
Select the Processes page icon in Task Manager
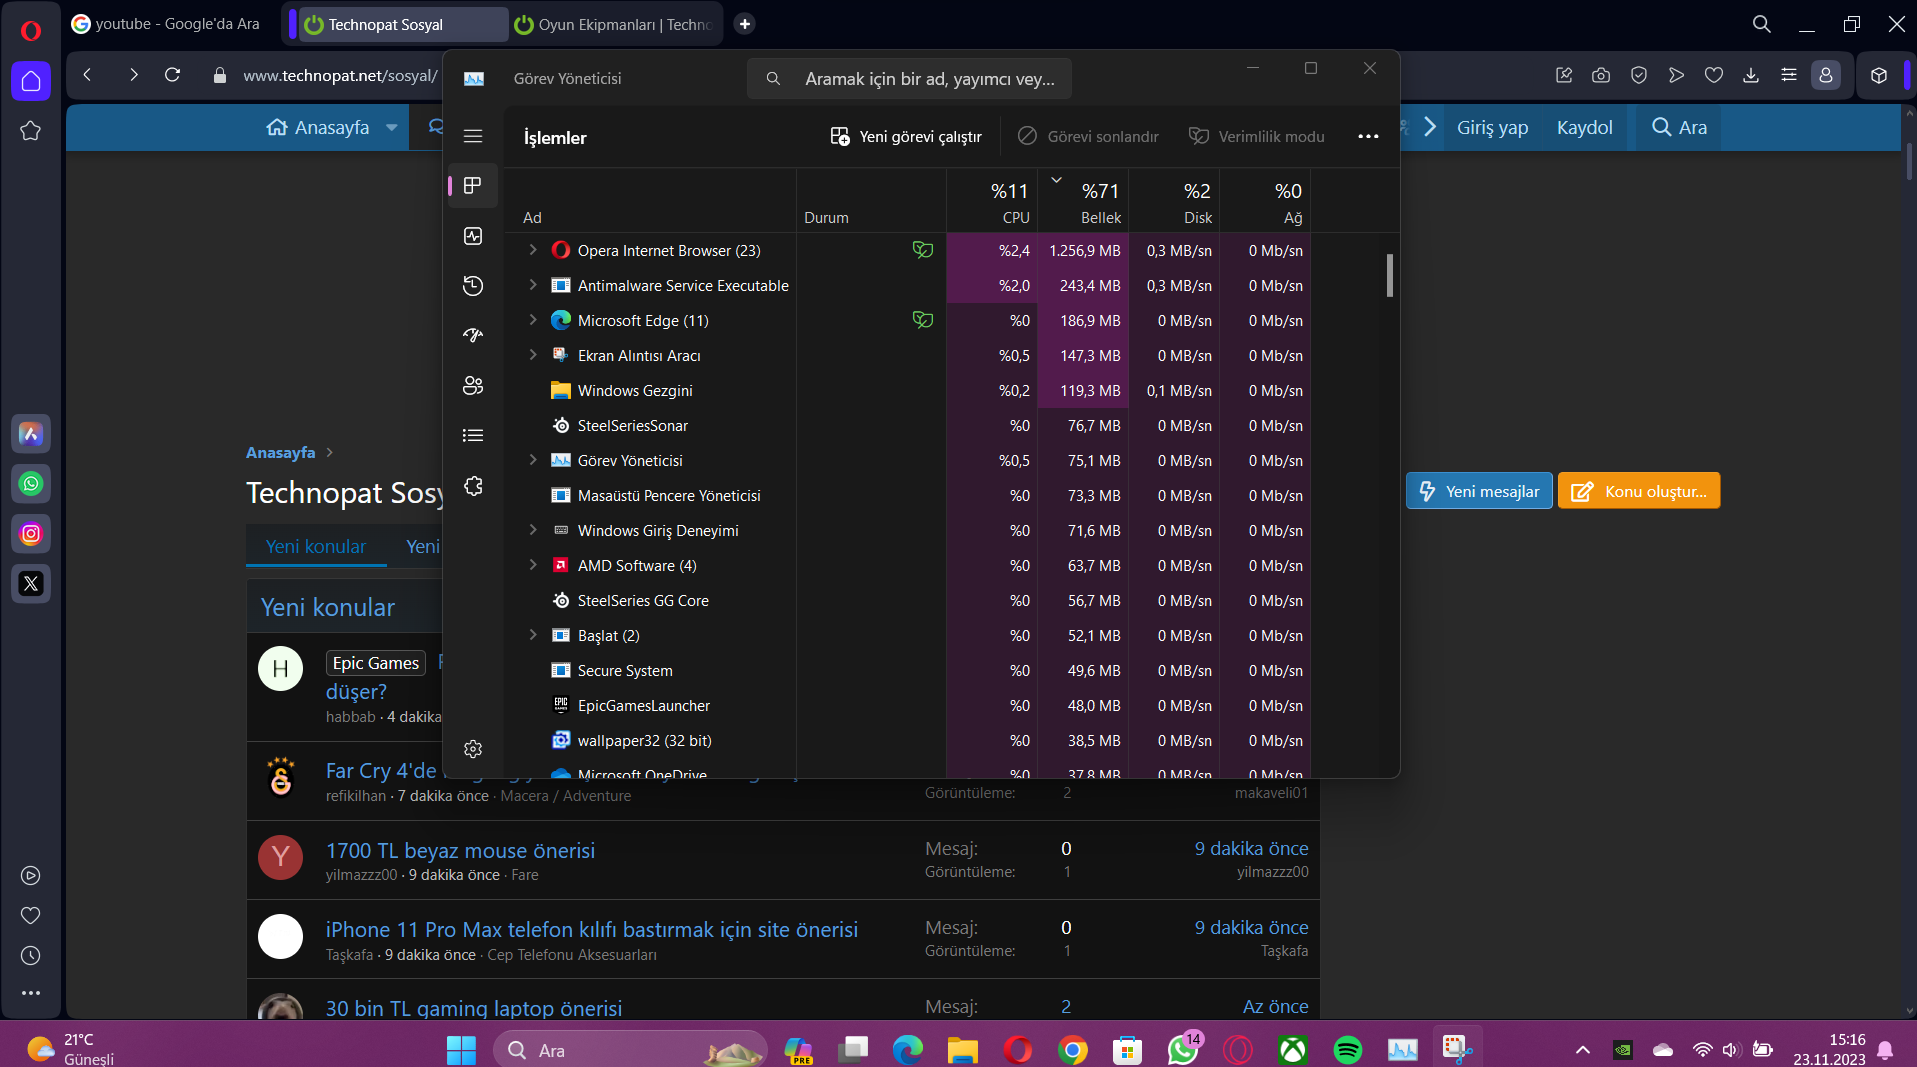coord(473,185)
